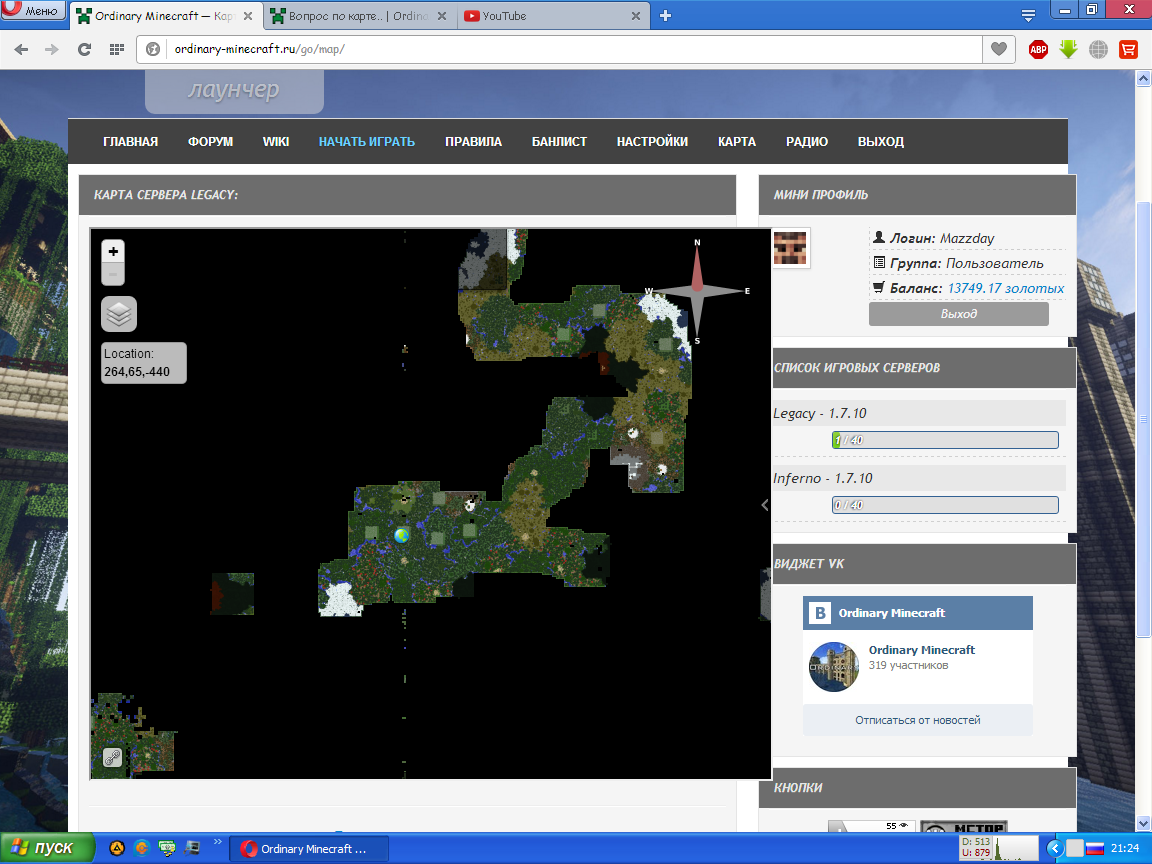The width and height of the screenshot is (1152, 864).
Task: Close the YouTube tab
Action: (636, 15)
